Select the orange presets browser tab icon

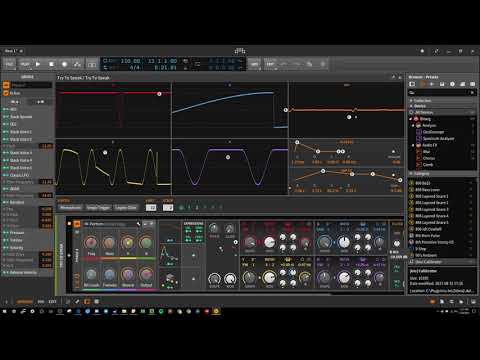click(422, 84)
